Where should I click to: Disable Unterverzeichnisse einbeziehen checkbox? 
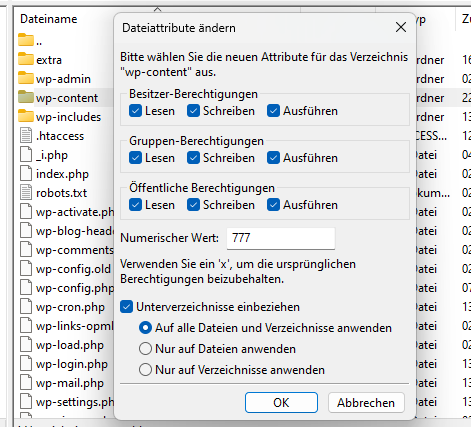(x=126, y=307)
